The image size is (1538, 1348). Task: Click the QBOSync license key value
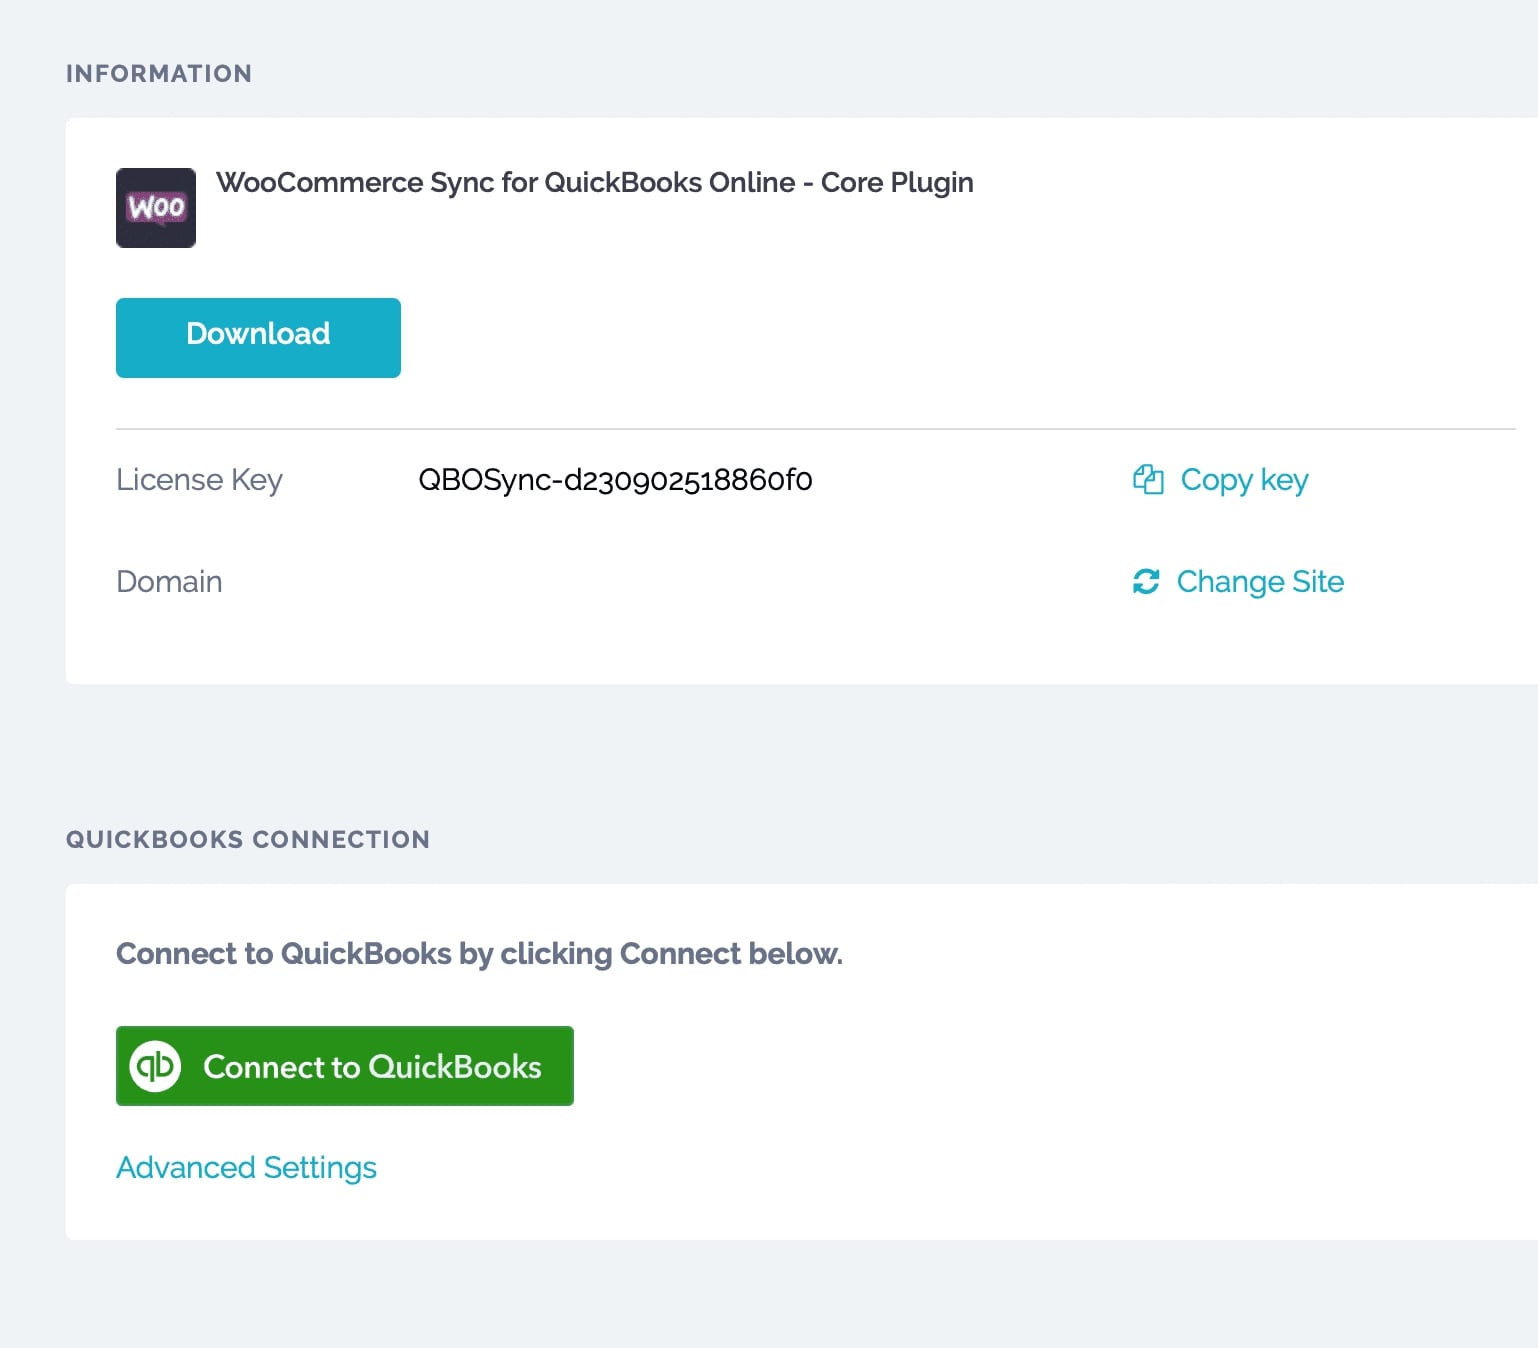[615, 480]
